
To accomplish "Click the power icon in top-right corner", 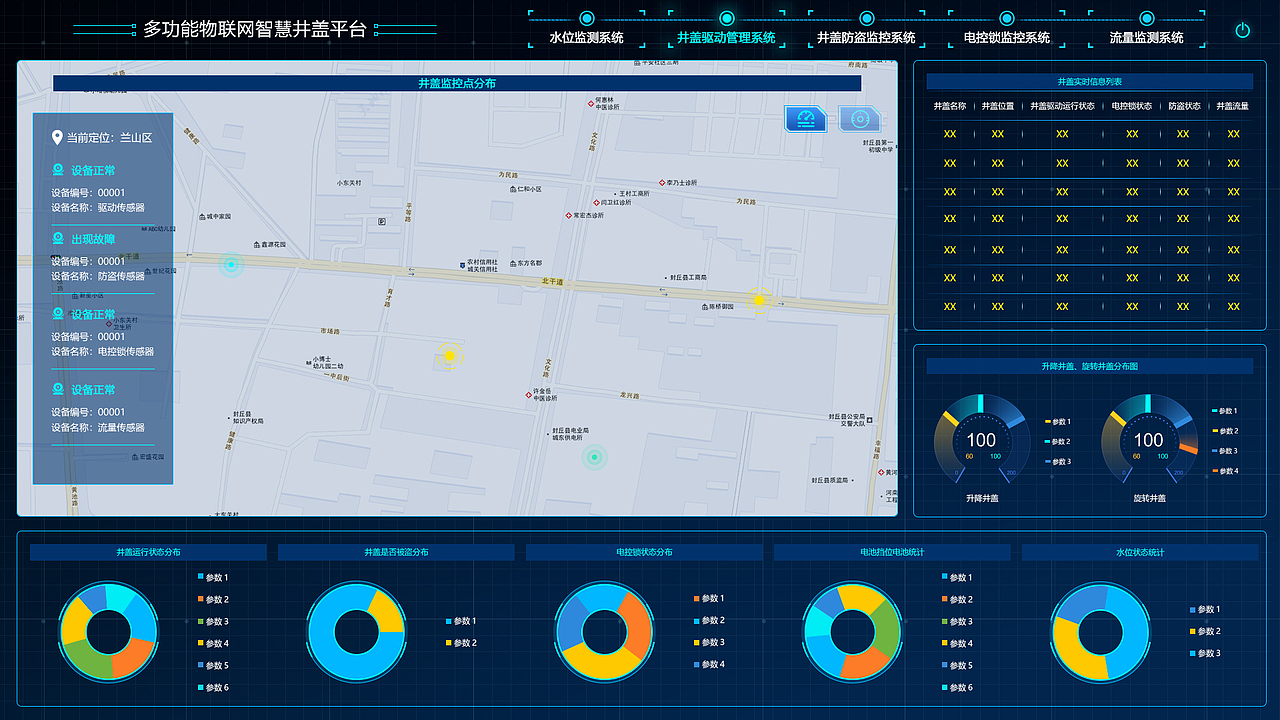I will 1243,30.
